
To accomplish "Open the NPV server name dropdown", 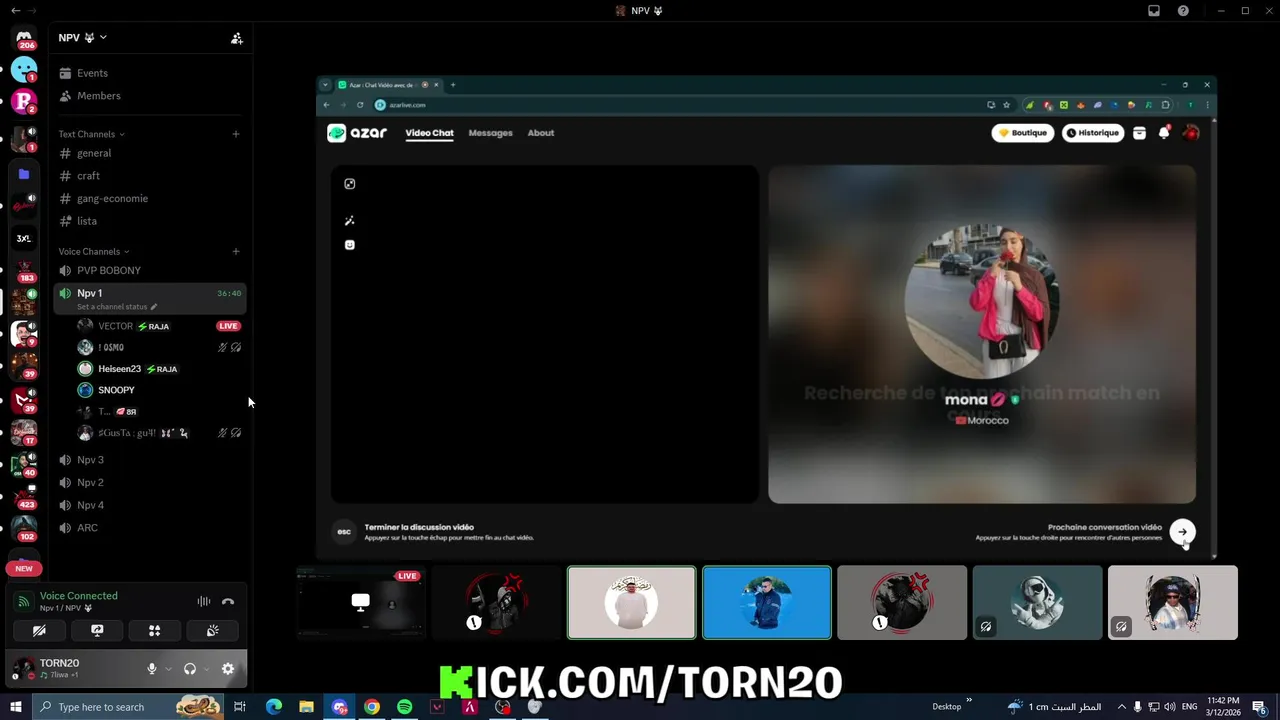I will click(83, 38).
